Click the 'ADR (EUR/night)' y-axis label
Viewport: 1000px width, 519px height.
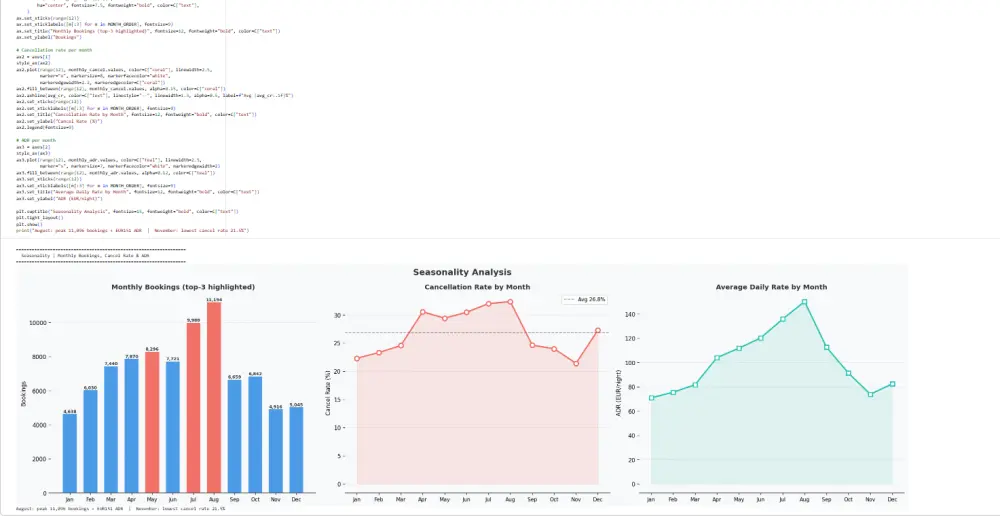618,393
